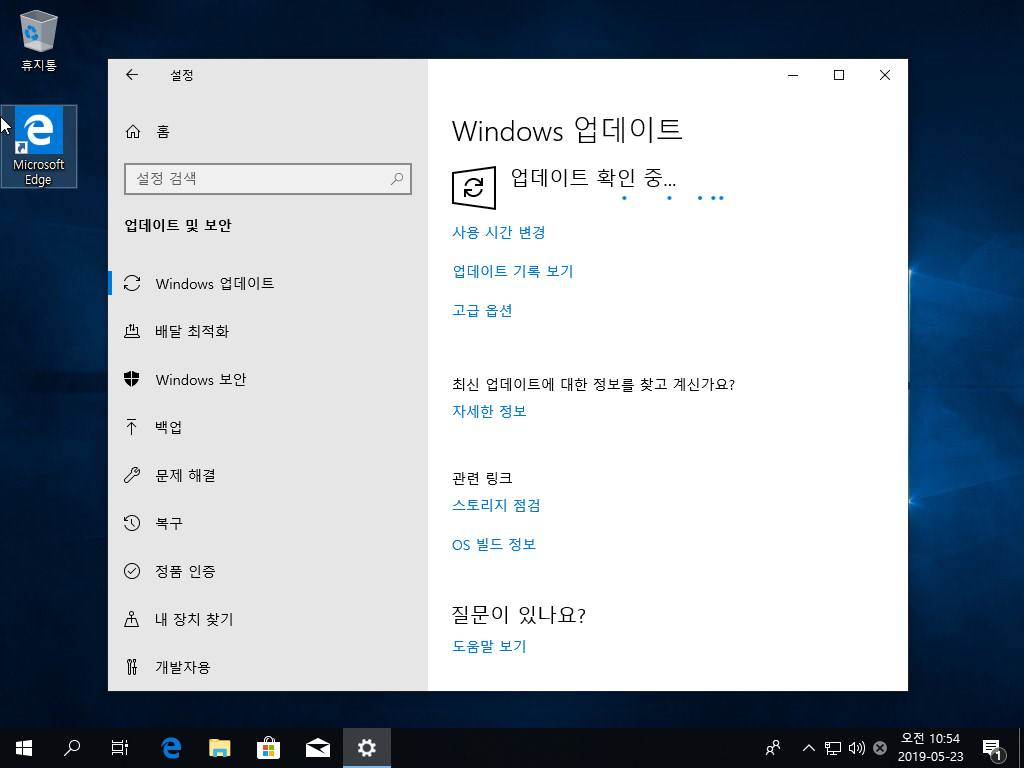Click the 백업 upload arrow icon
The width and height of the screenshot is (1024, 768).
(x=131, y=427)
